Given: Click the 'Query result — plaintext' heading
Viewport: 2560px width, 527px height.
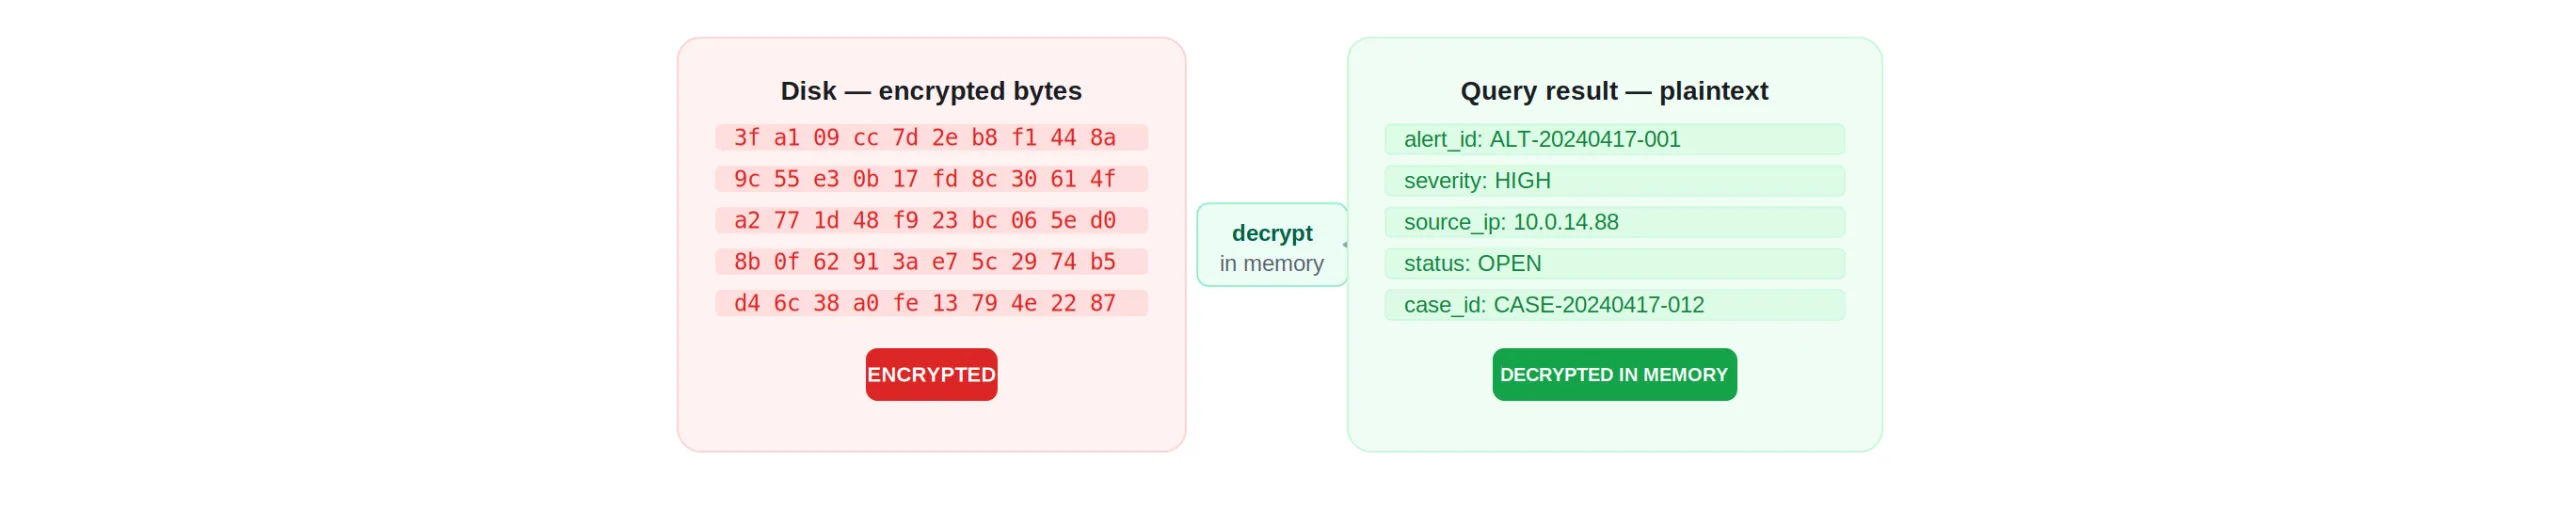Looking at the screenshot, I should [x=1614, y=91].
